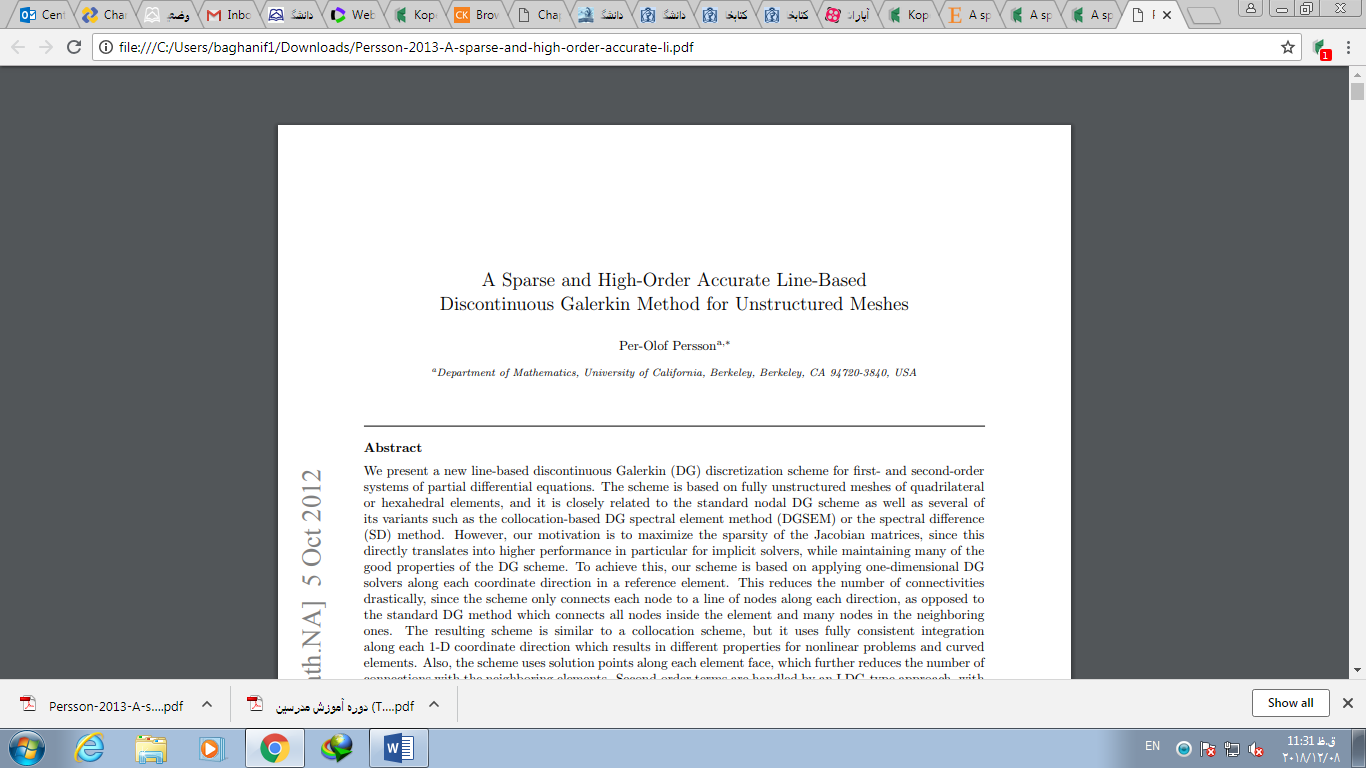
Task: Expand options for Persson-2013 PDF download
Action: (207, 704)
